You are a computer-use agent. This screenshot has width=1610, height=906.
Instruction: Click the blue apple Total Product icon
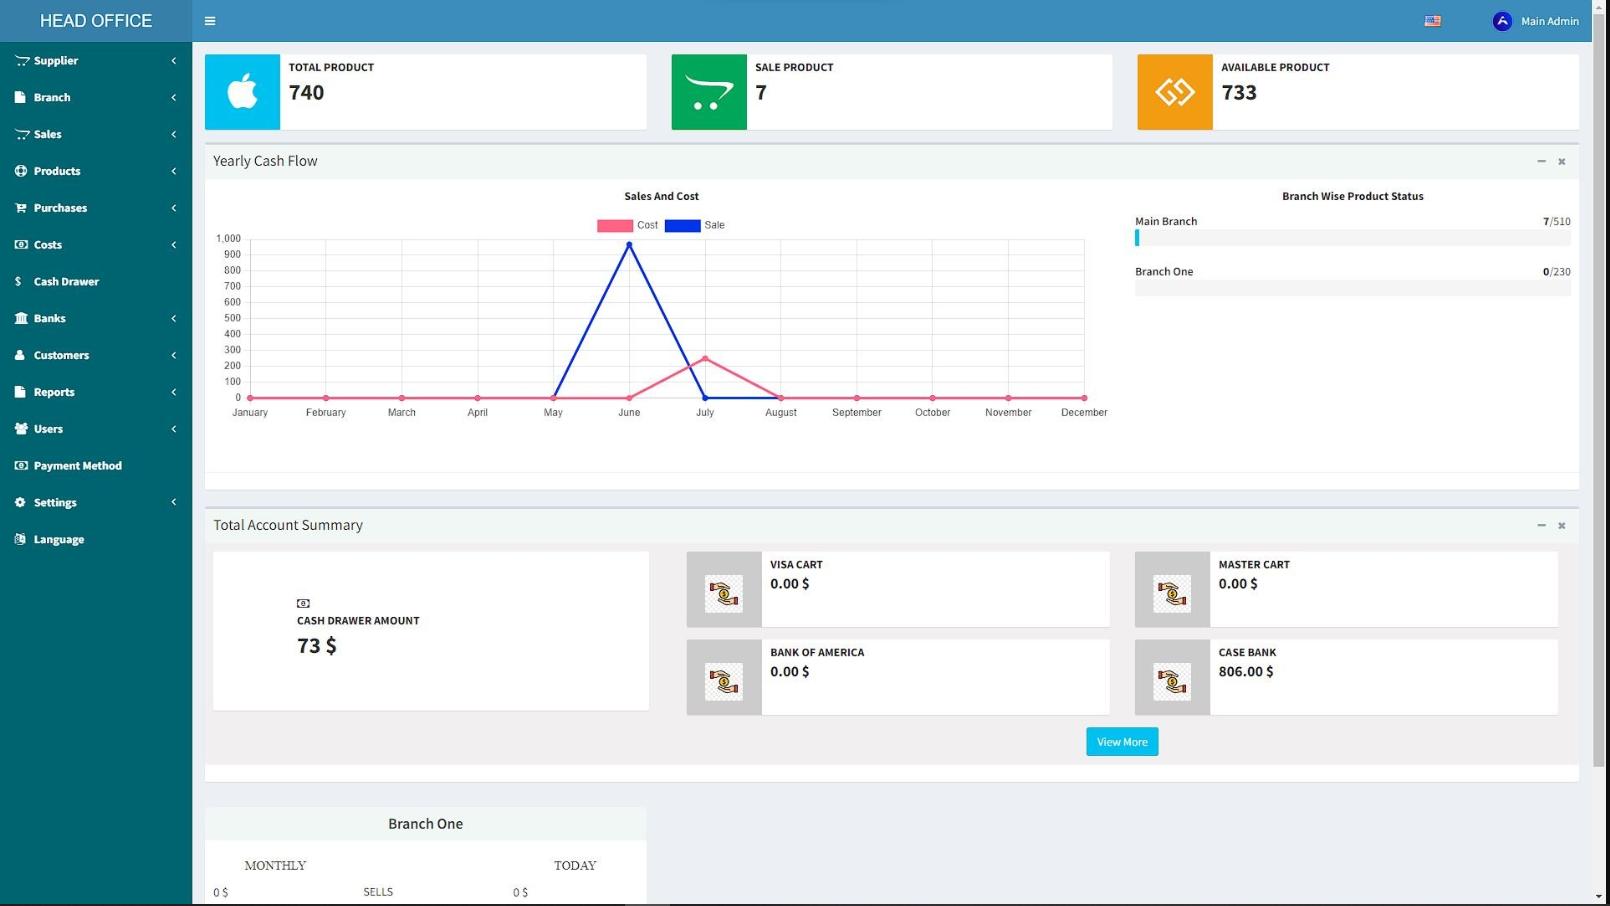(x=242, y=92)
